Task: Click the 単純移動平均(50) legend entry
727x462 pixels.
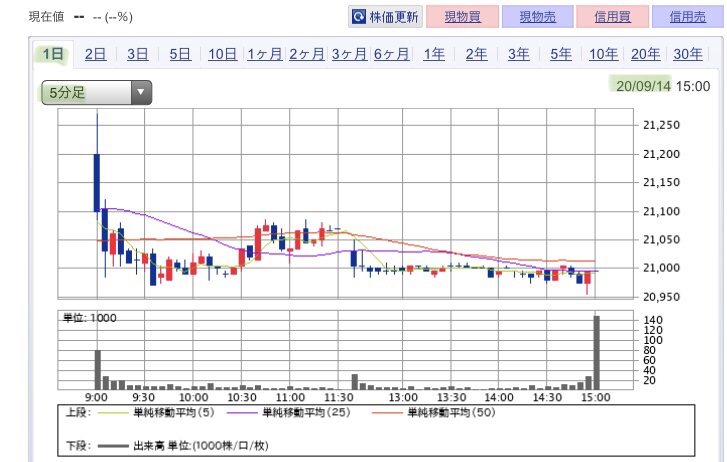Action: pos(433,412)
